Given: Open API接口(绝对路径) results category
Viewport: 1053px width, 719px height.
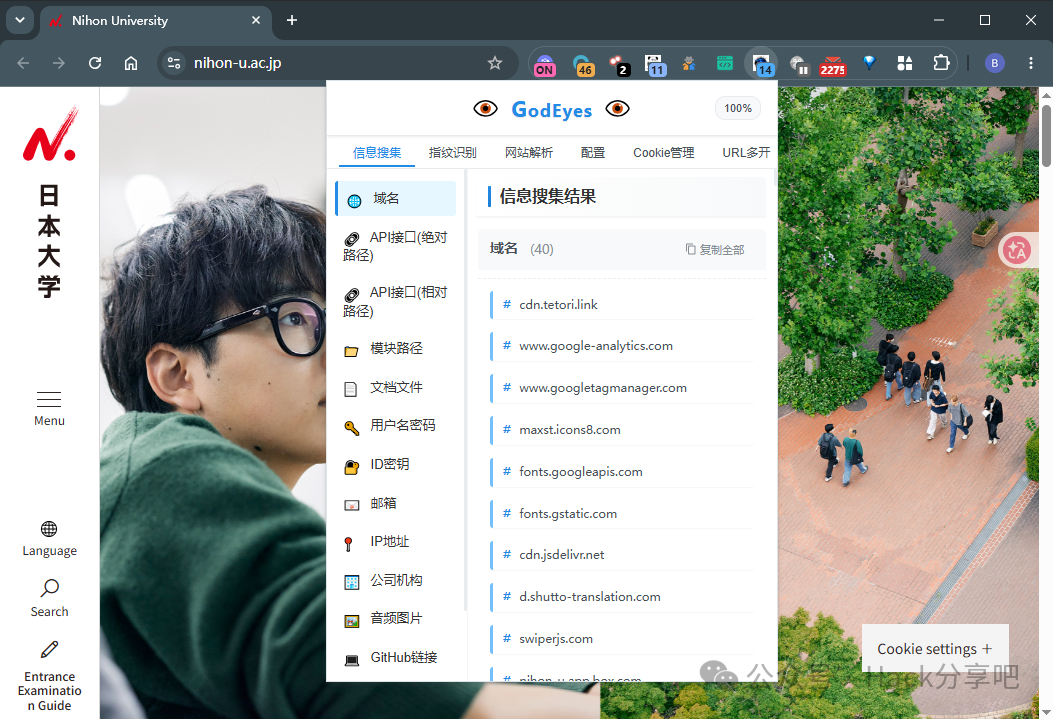Looking at the screenshot, I should [396, 246].
